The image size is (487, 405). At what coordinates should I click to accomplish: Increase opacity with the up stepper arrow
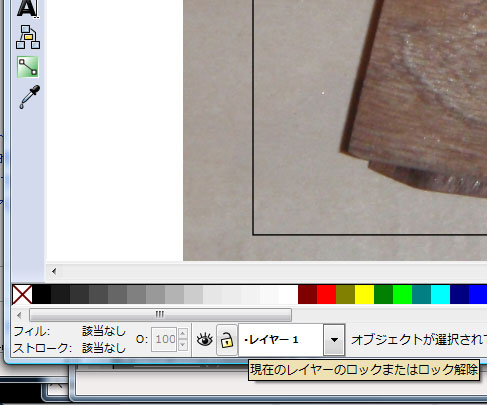click(183, 334)
